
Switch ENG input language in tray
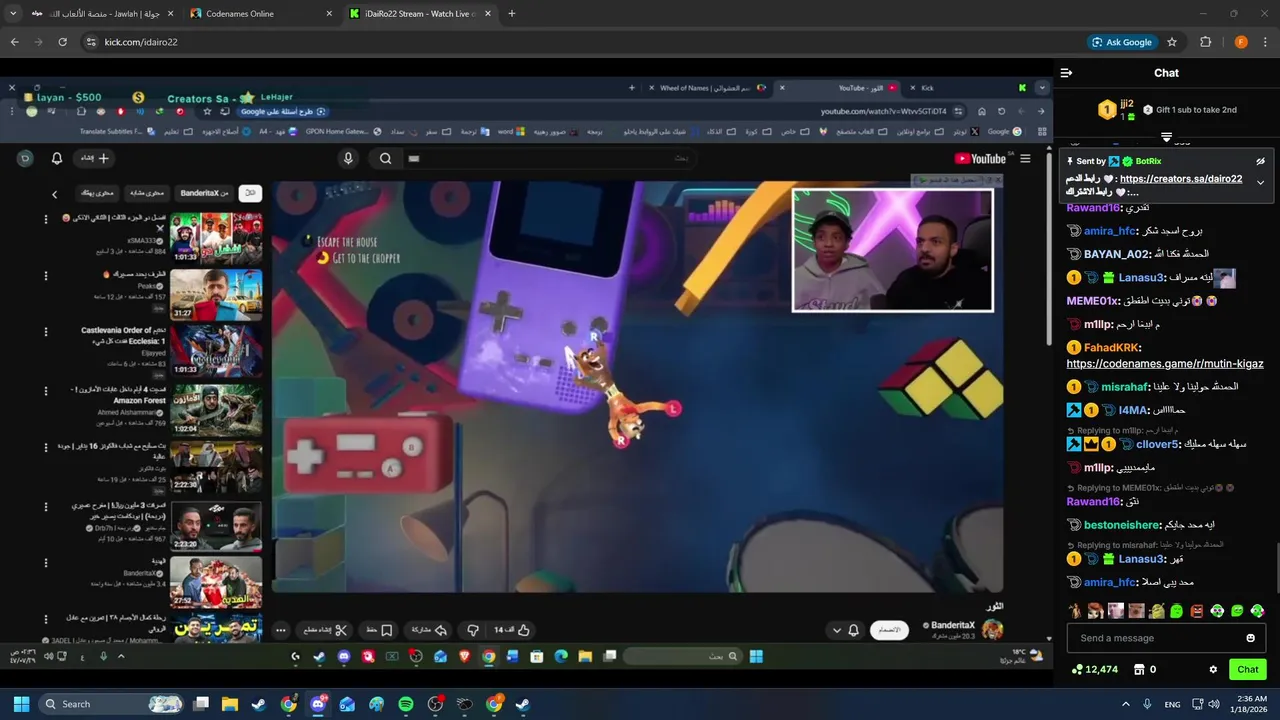pyautogui.click(x=1172, y=704)
